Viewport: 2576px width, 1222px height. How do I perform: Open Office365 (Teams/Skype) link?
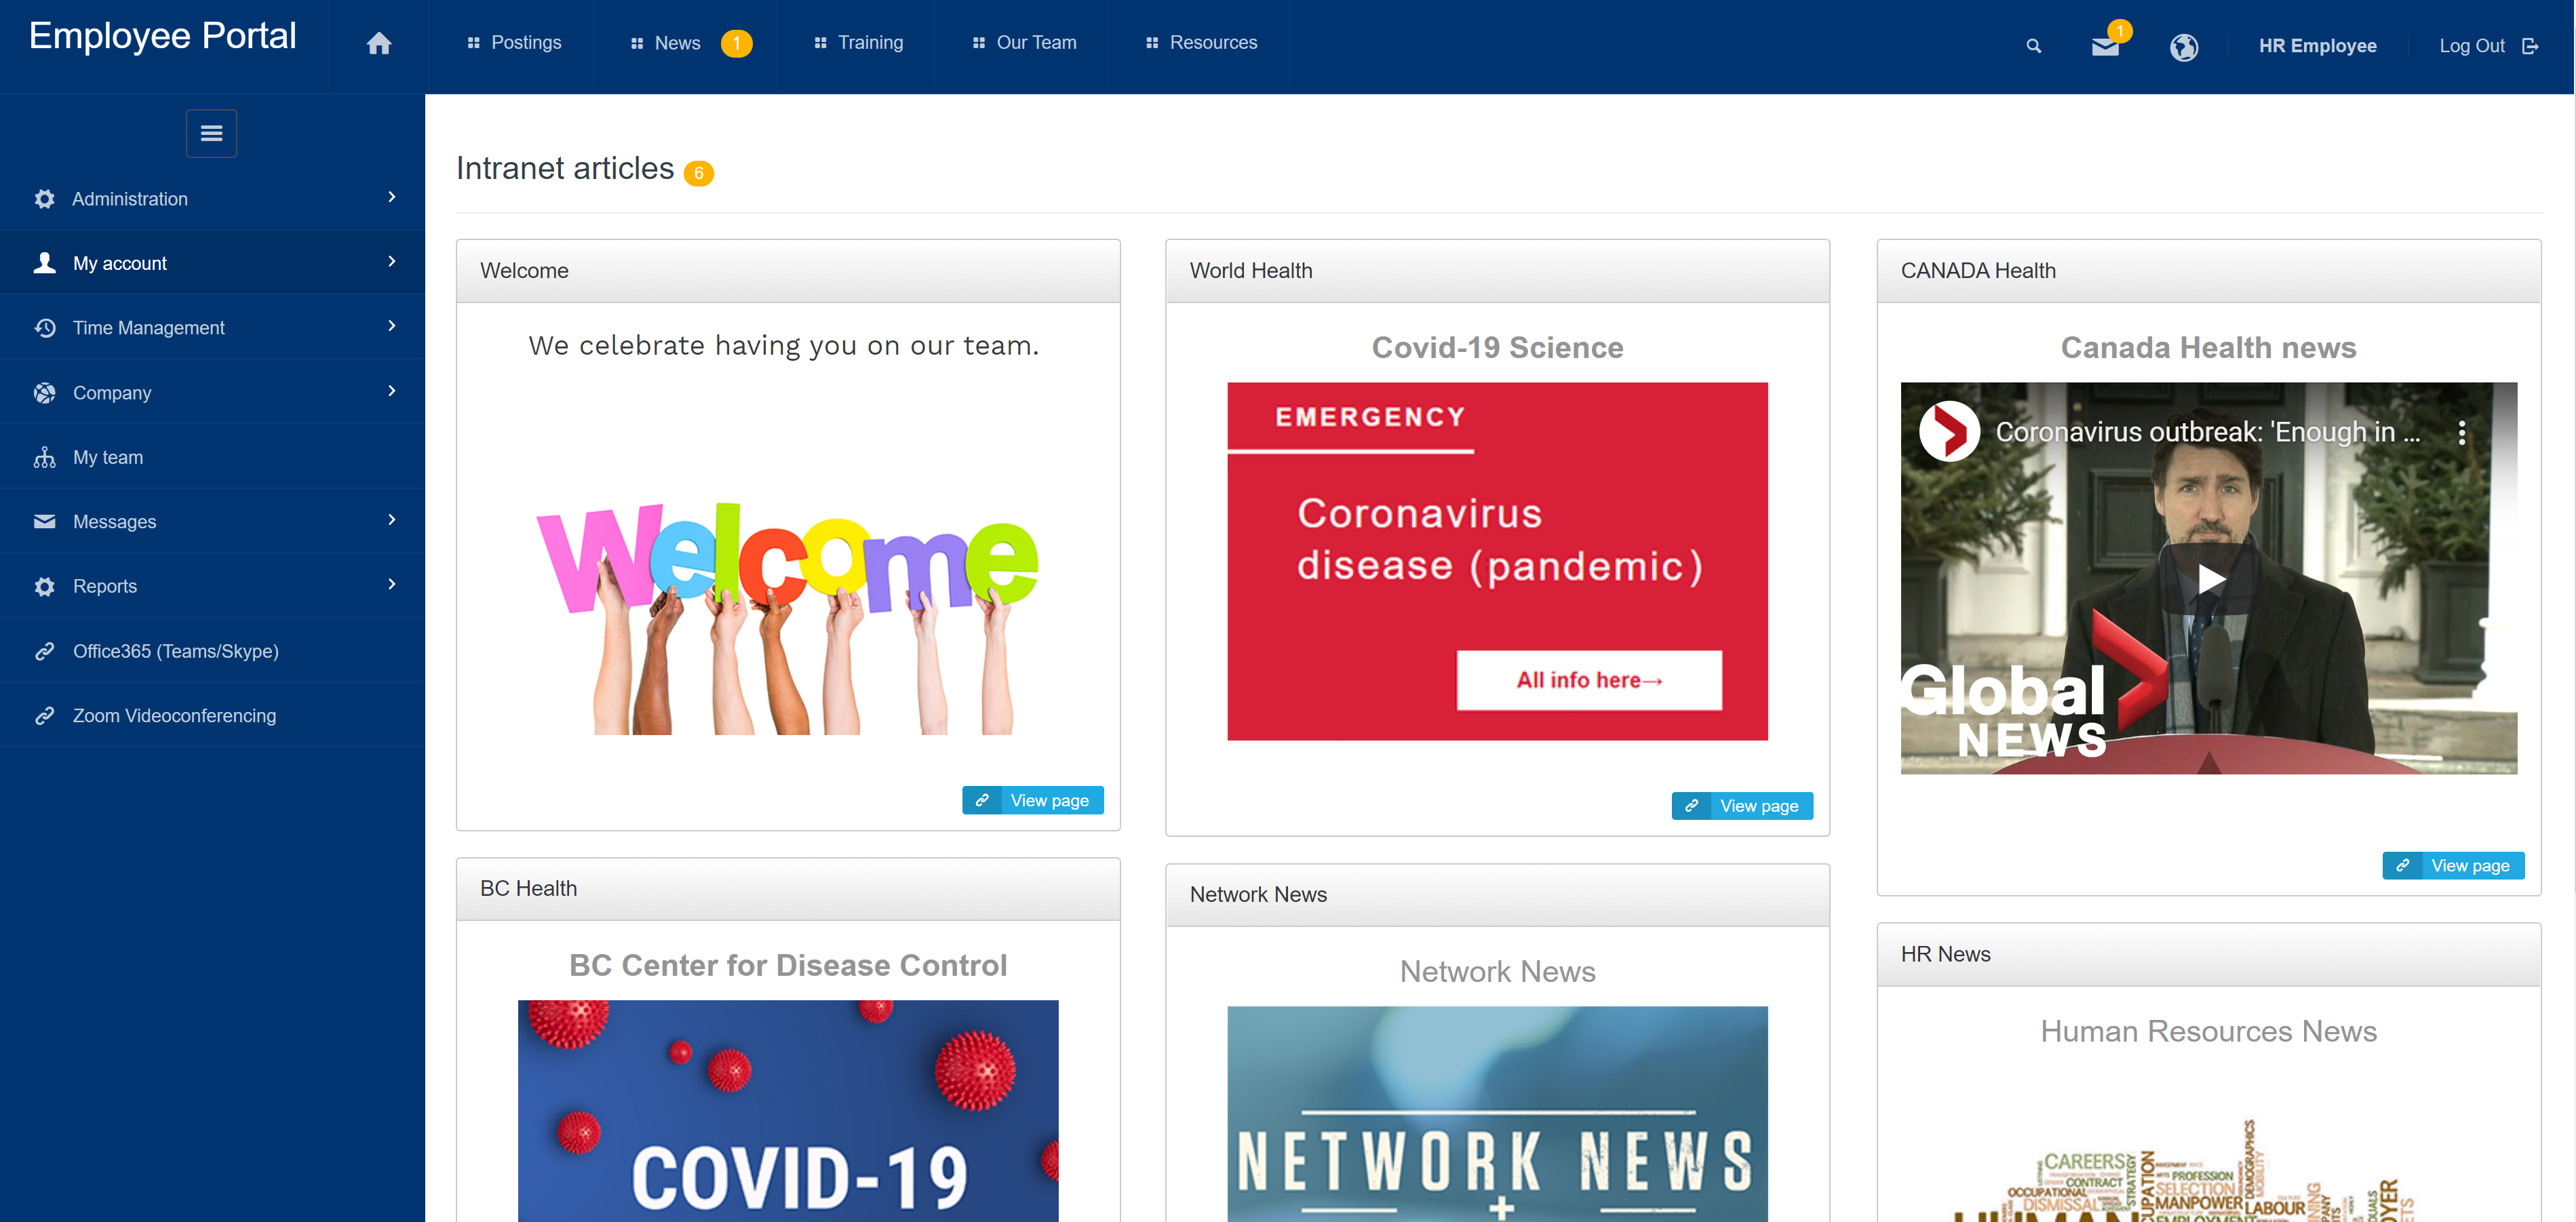(x=212, y=651)
